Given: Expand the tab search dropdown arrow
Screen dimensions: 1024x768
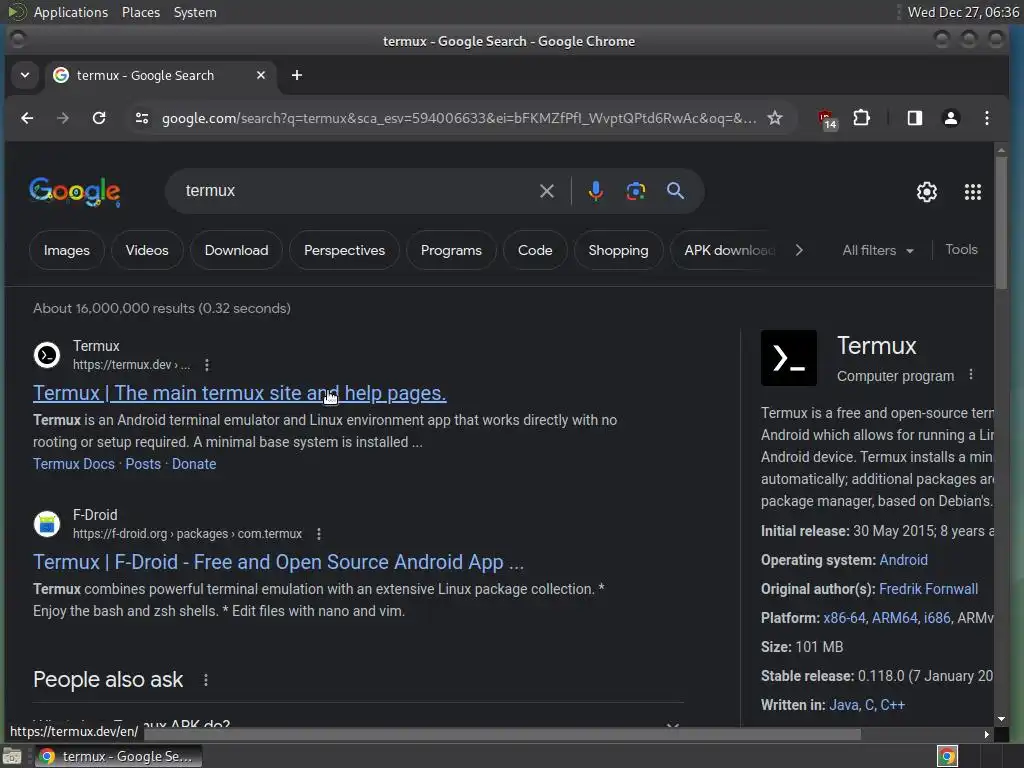Looking at the screenshot, I should 25,75.
